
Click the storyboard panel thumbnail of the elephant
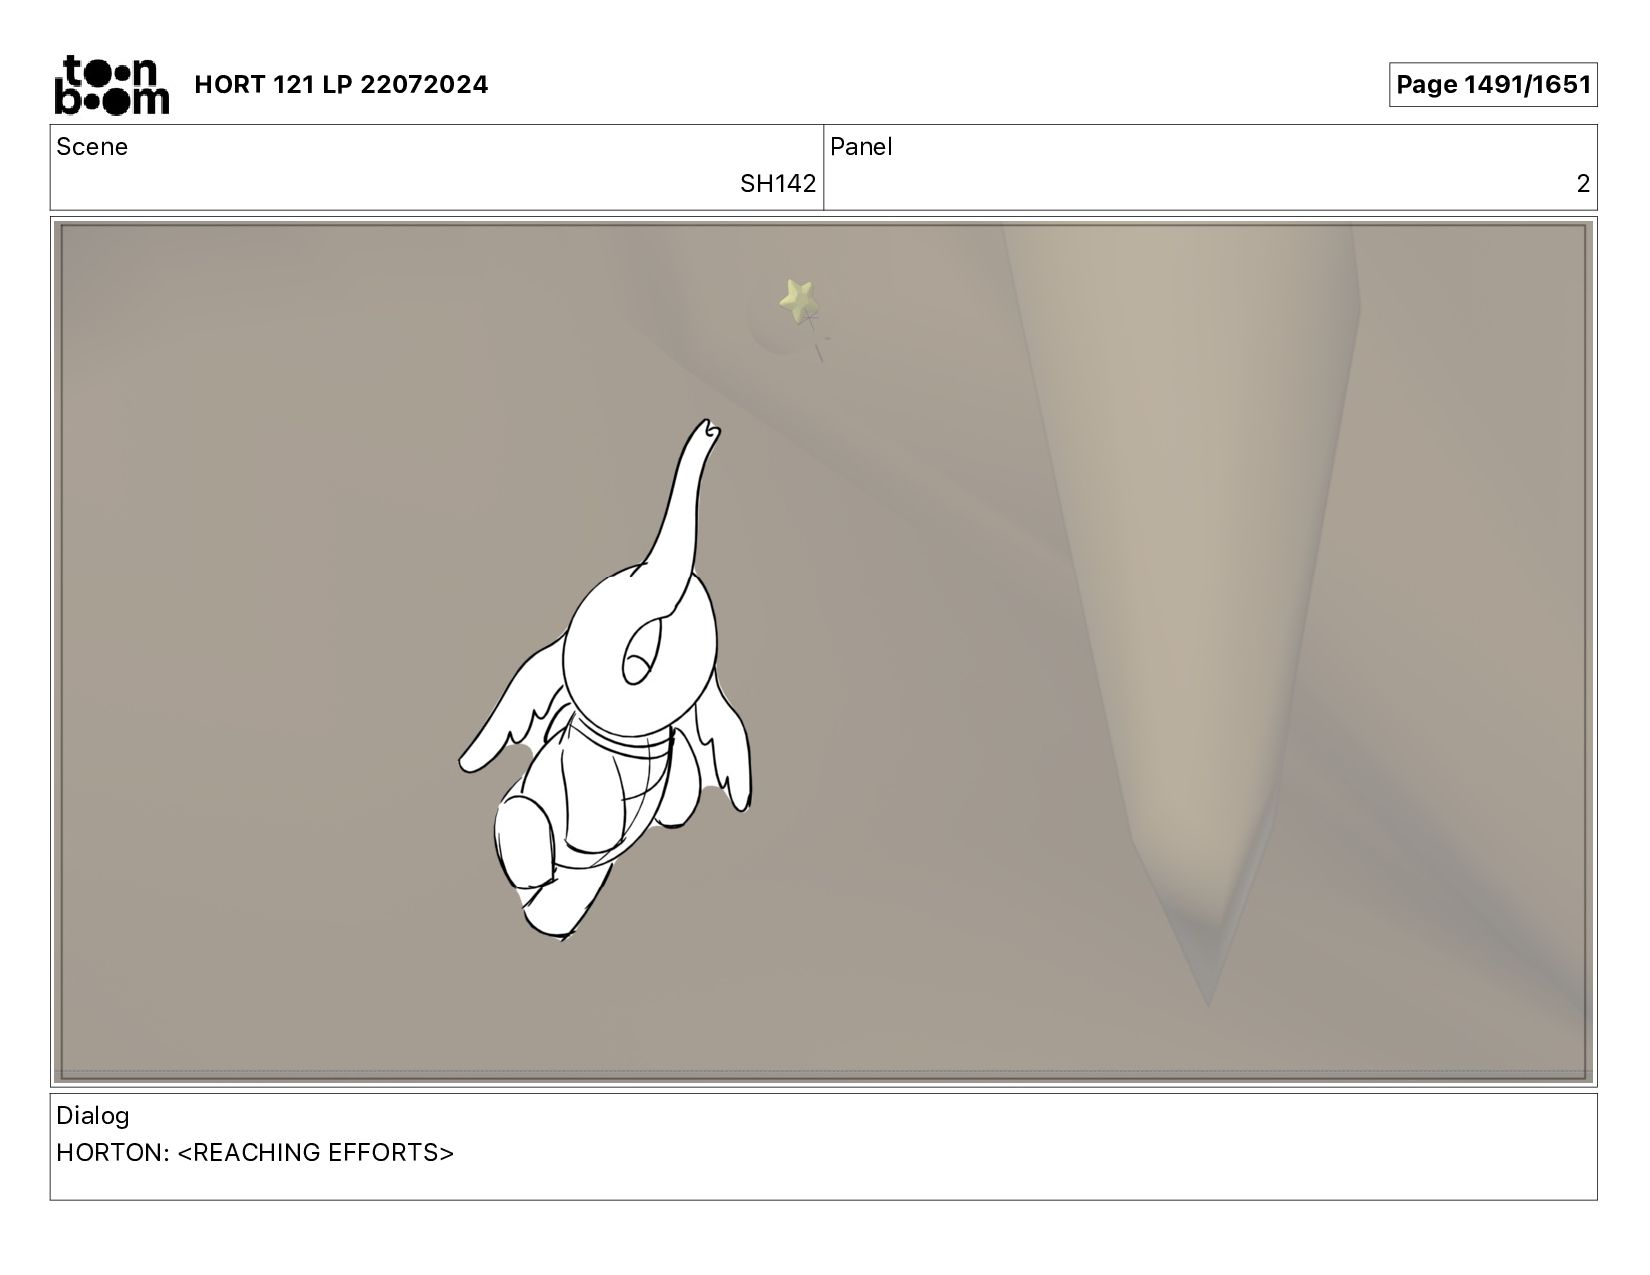click(x=823, y=652)
